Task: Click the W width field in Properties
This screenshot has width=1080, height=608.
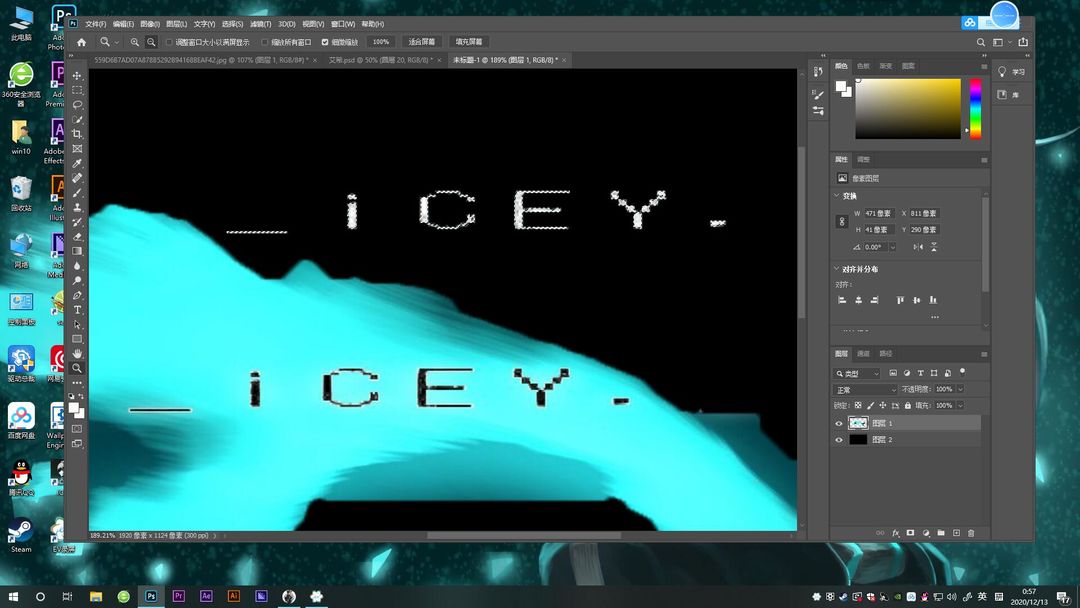Action: point(878,213)
